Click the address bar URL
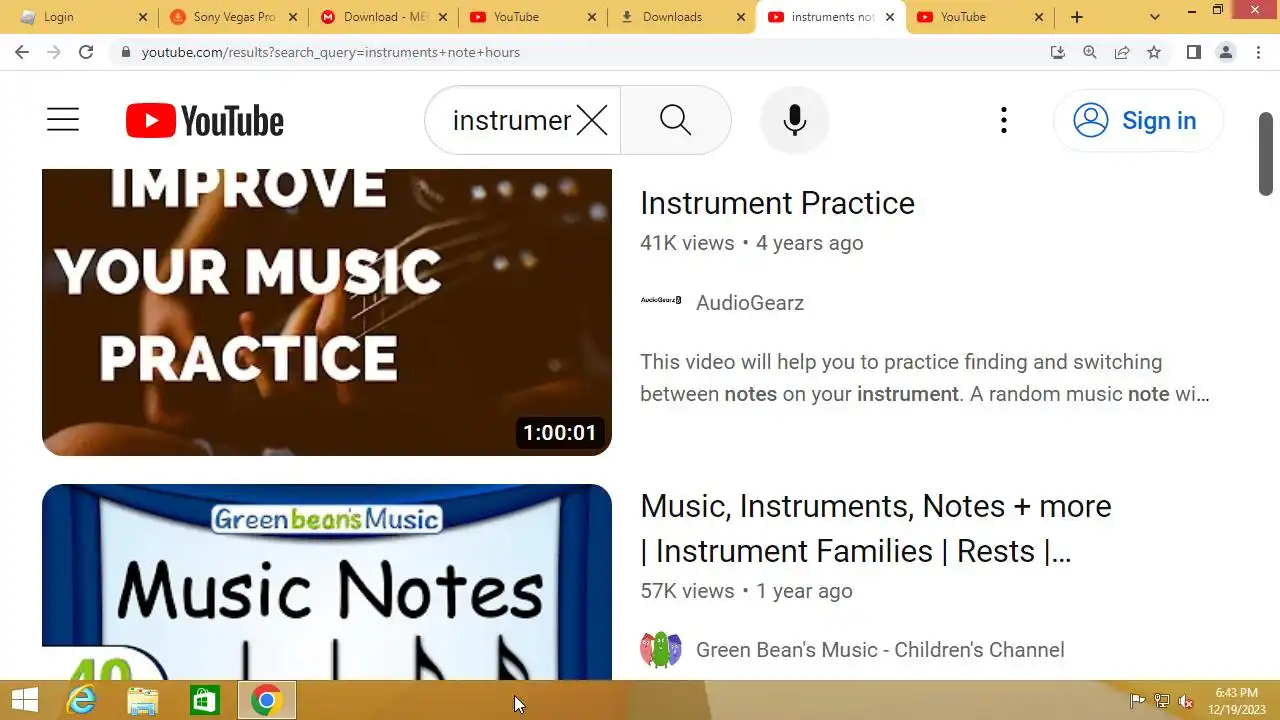 331,52
